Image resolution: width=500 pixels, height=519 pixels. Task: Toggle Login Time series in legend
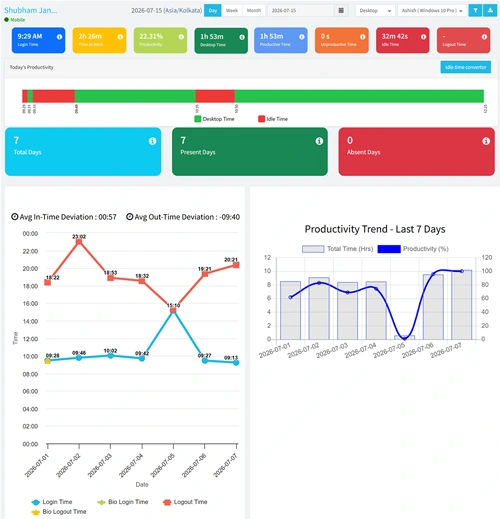52,502
